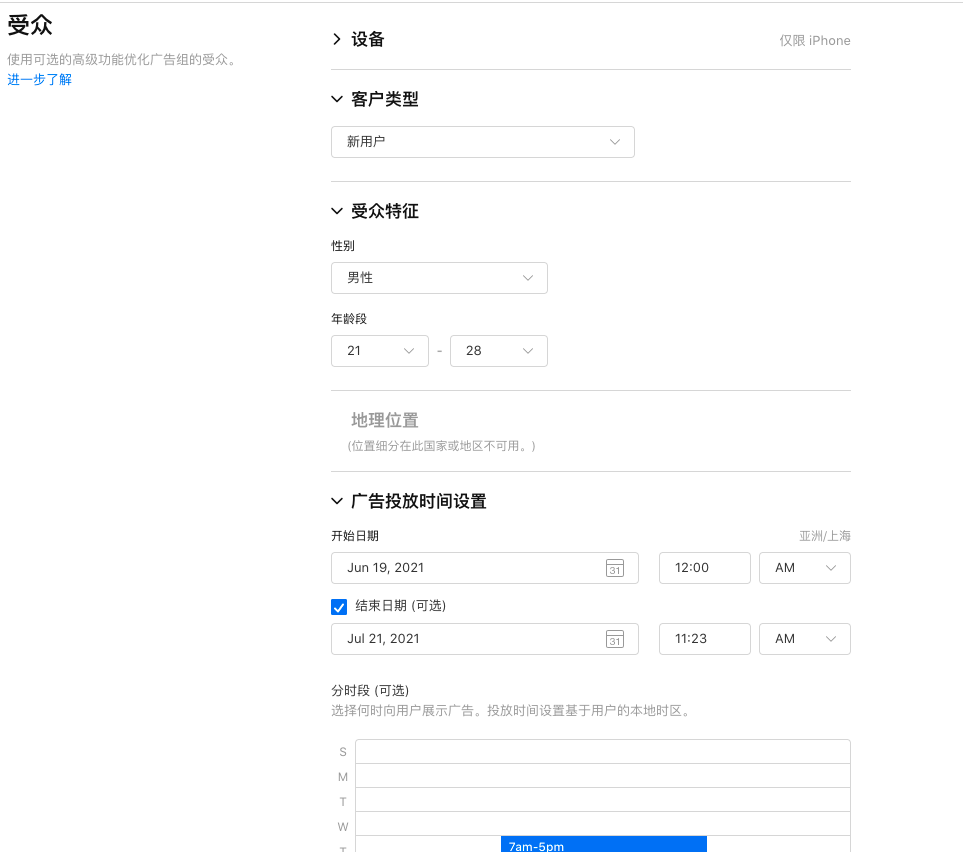Click the 11:23 end time field
The width and height of the screenshot is (963, 852).
(704, 639)
